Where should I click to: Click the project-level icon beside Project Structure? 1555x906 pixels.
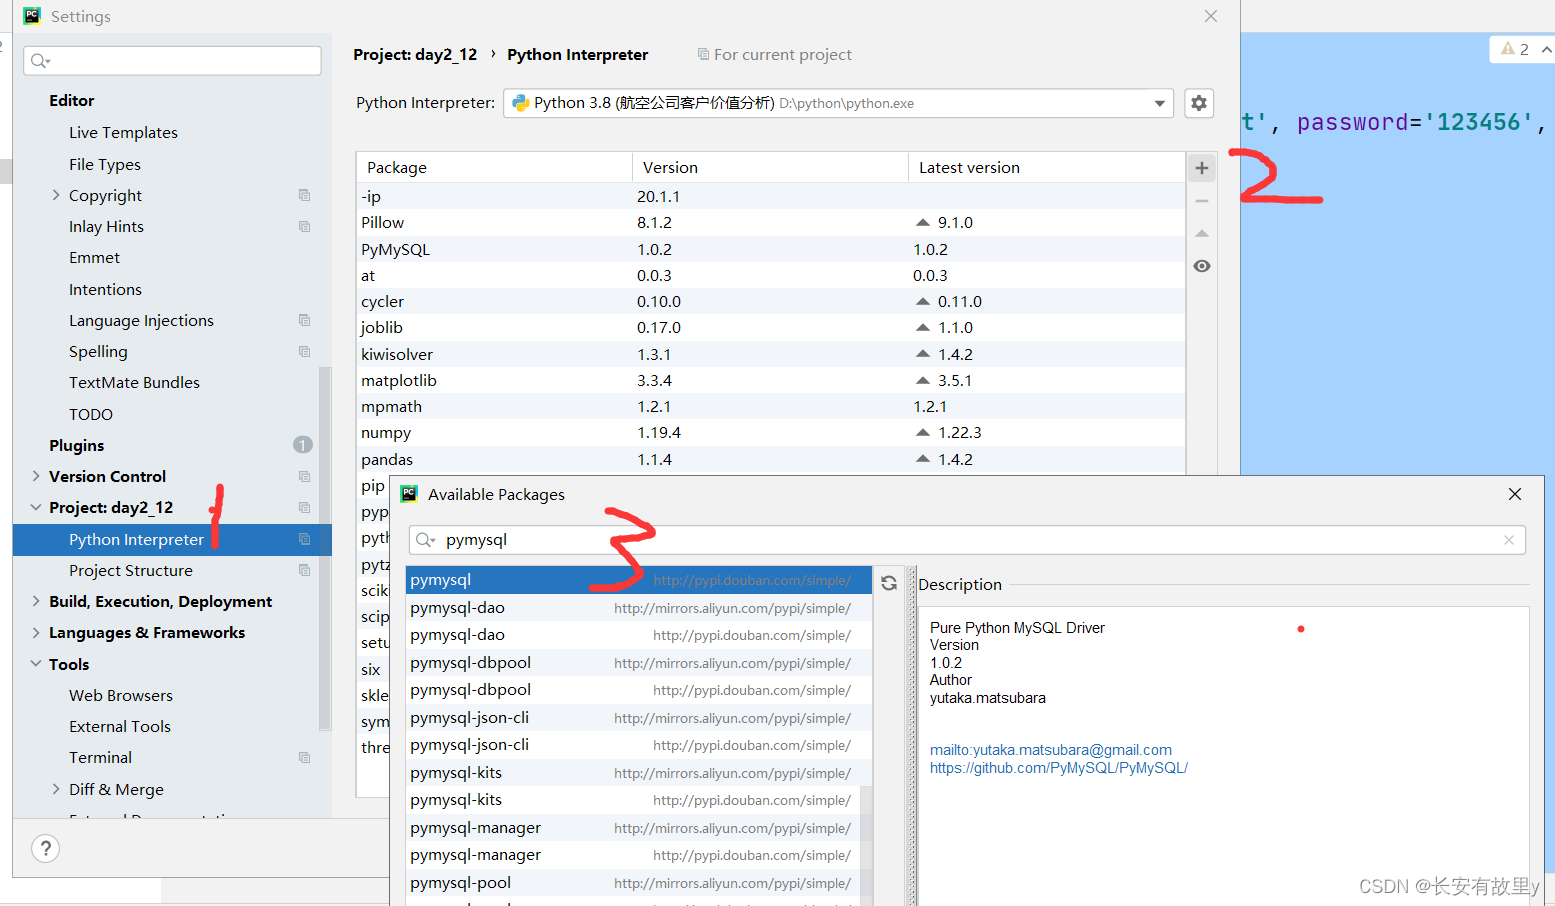pos(304,570)
